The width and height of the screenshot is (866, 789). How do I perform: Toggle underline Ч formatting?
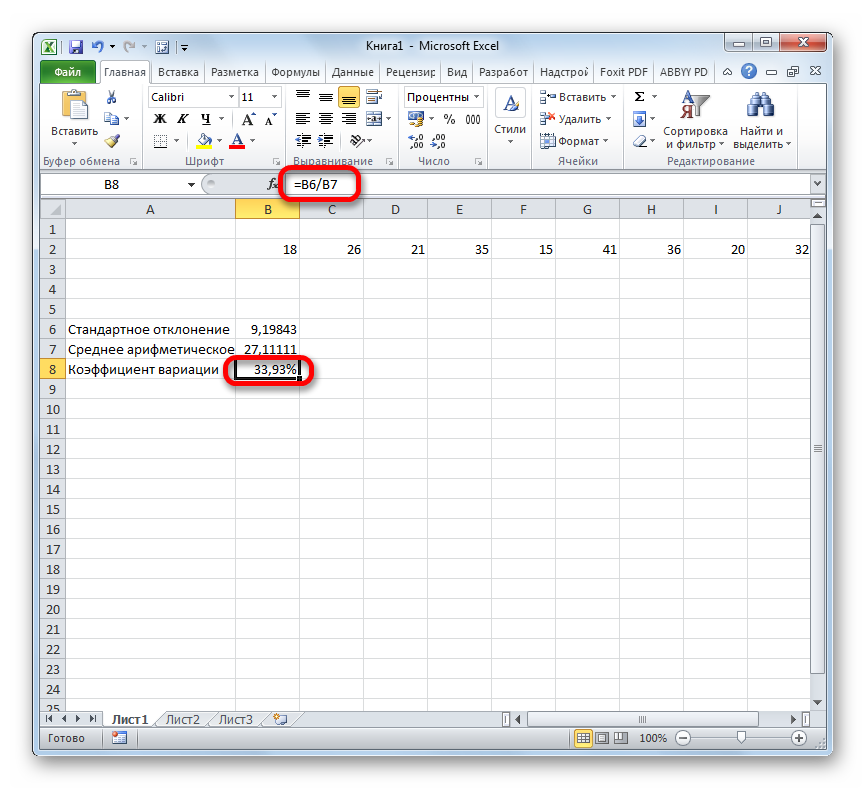pos(205,119)
